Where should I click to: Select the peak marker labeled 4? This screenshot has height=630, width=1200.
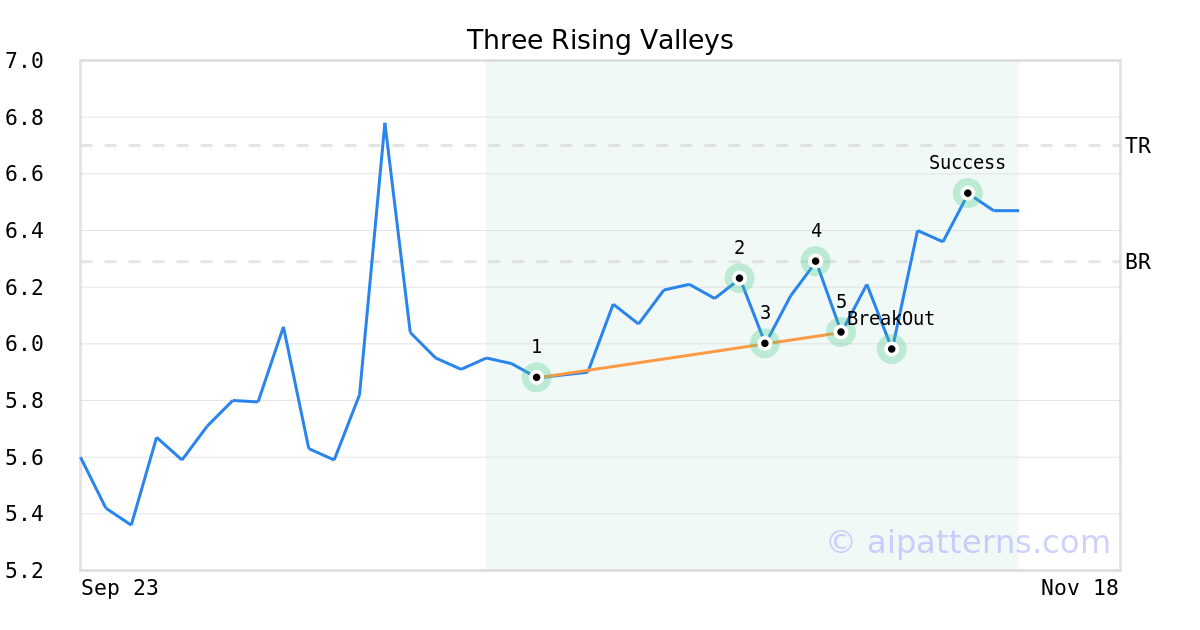[816, 261]
